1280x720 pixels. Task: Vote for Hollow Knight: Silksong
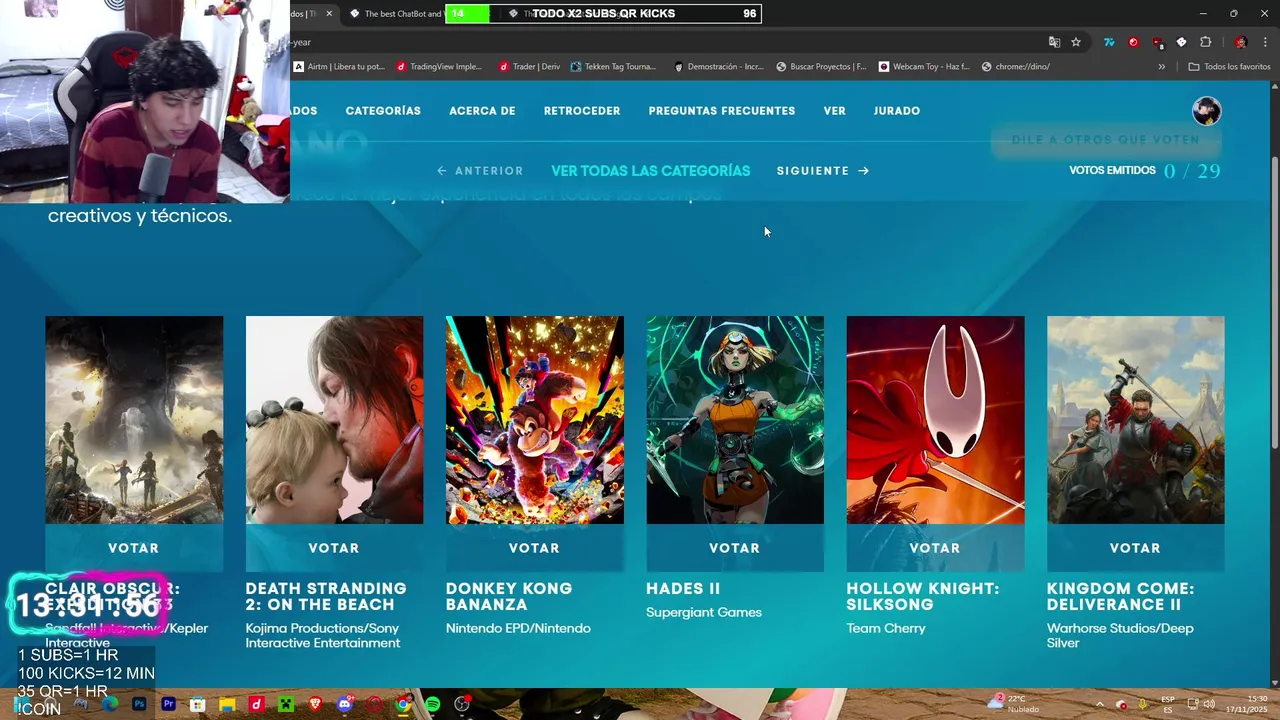tap(935, 548)
